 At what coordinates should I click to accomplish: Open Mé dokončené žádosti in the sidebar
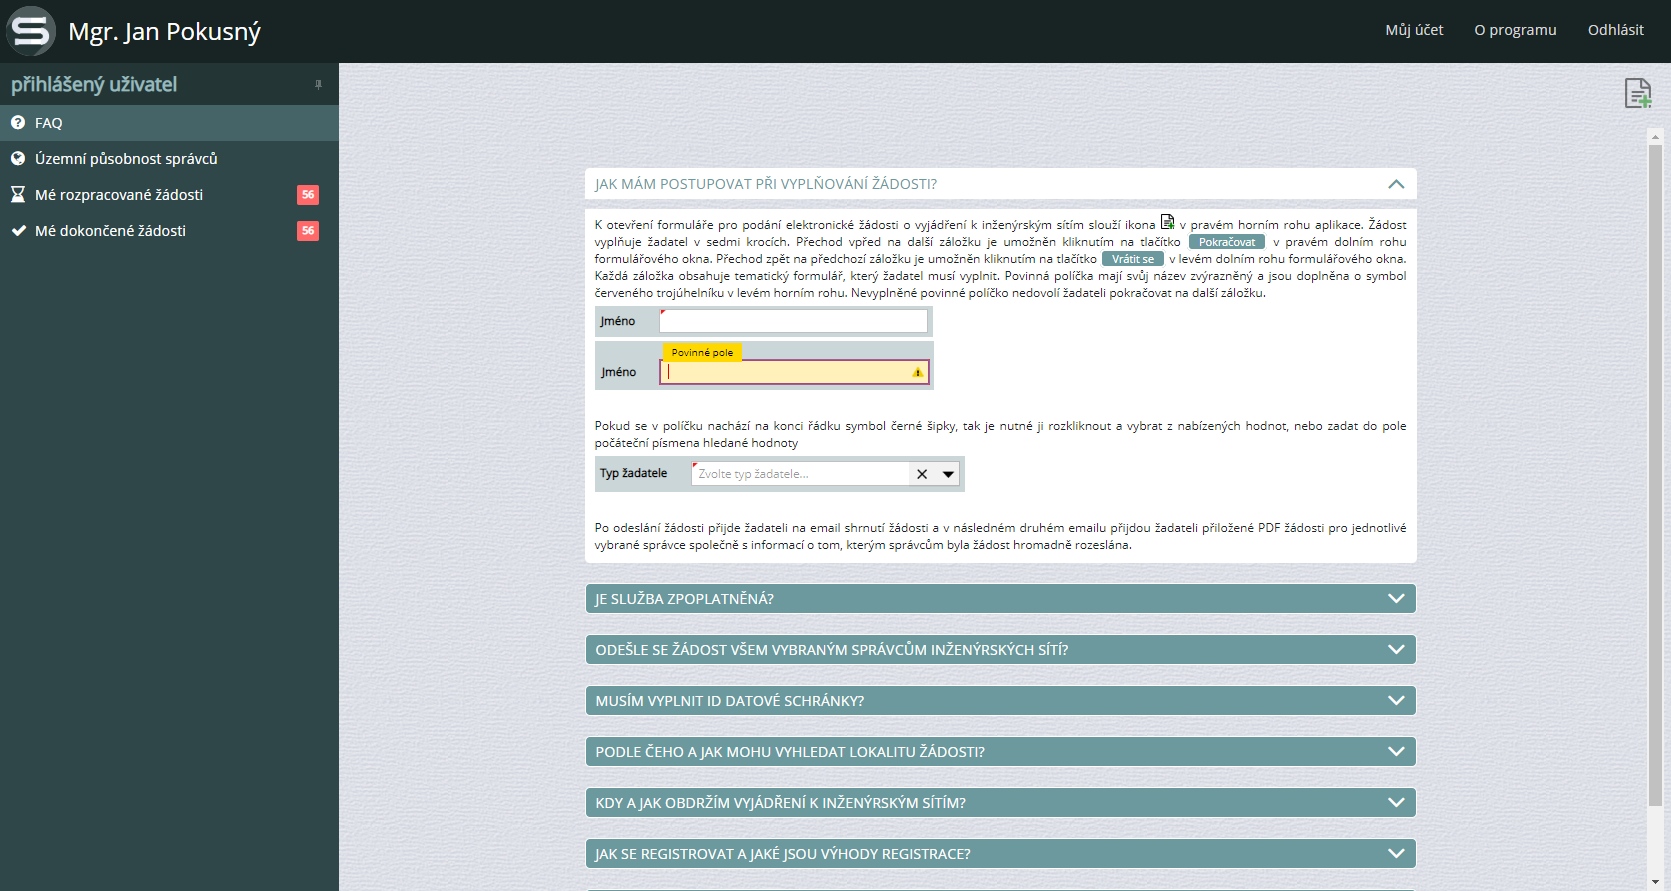tap(169, 231)
